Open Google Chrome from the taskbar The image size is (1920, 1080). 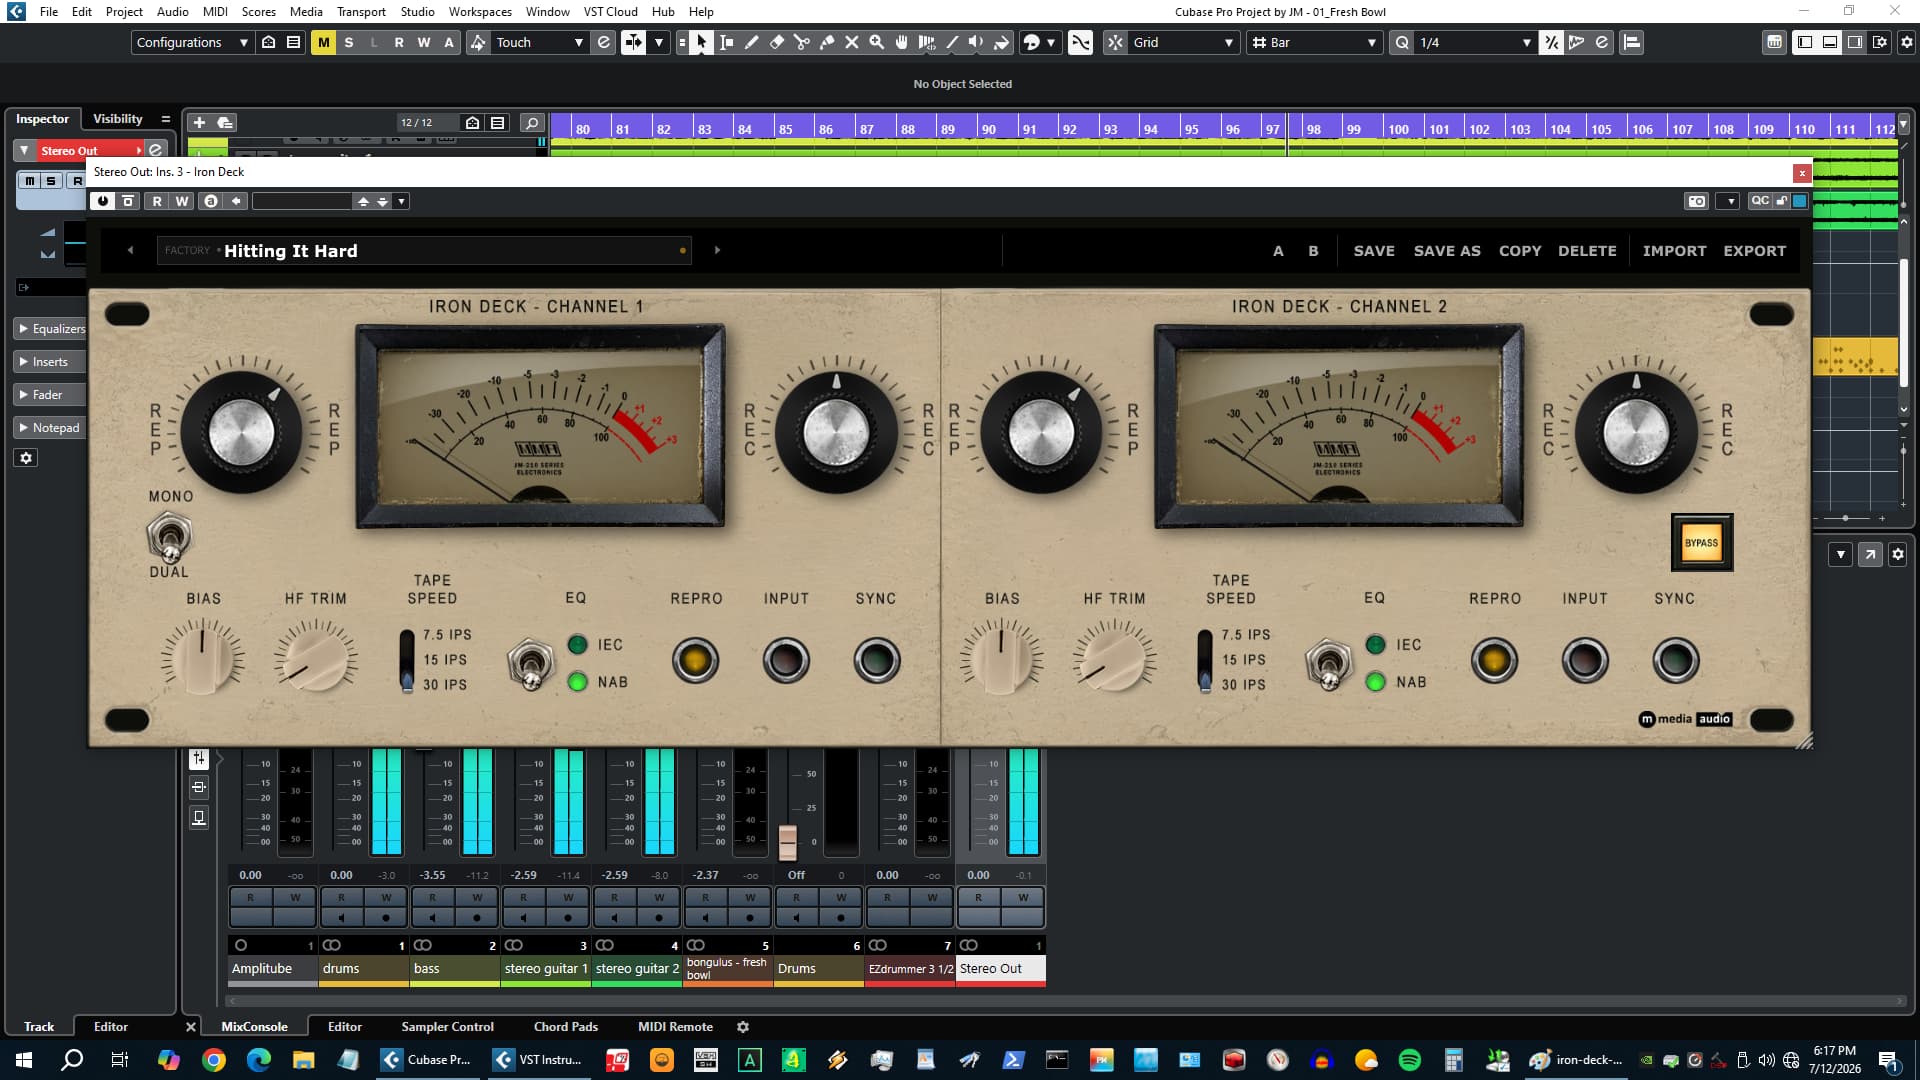[213, 1060]
